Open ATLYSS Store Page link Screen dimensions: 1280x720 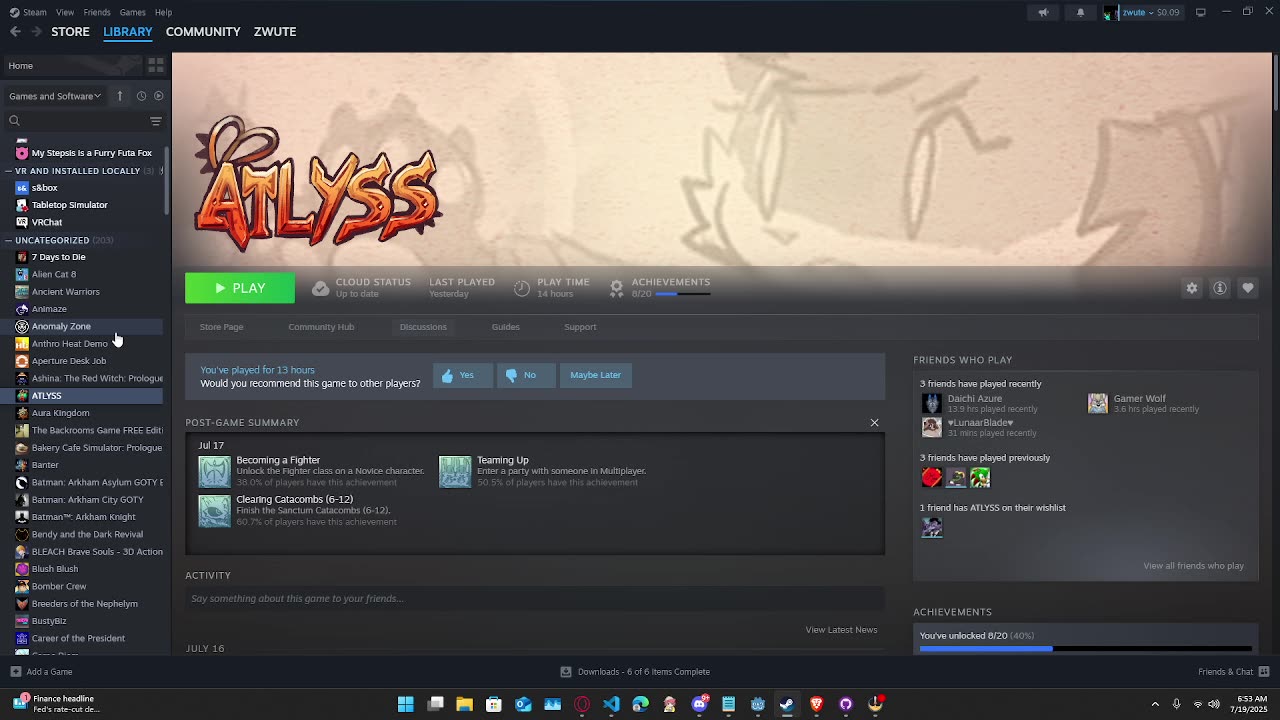[221, 327]
